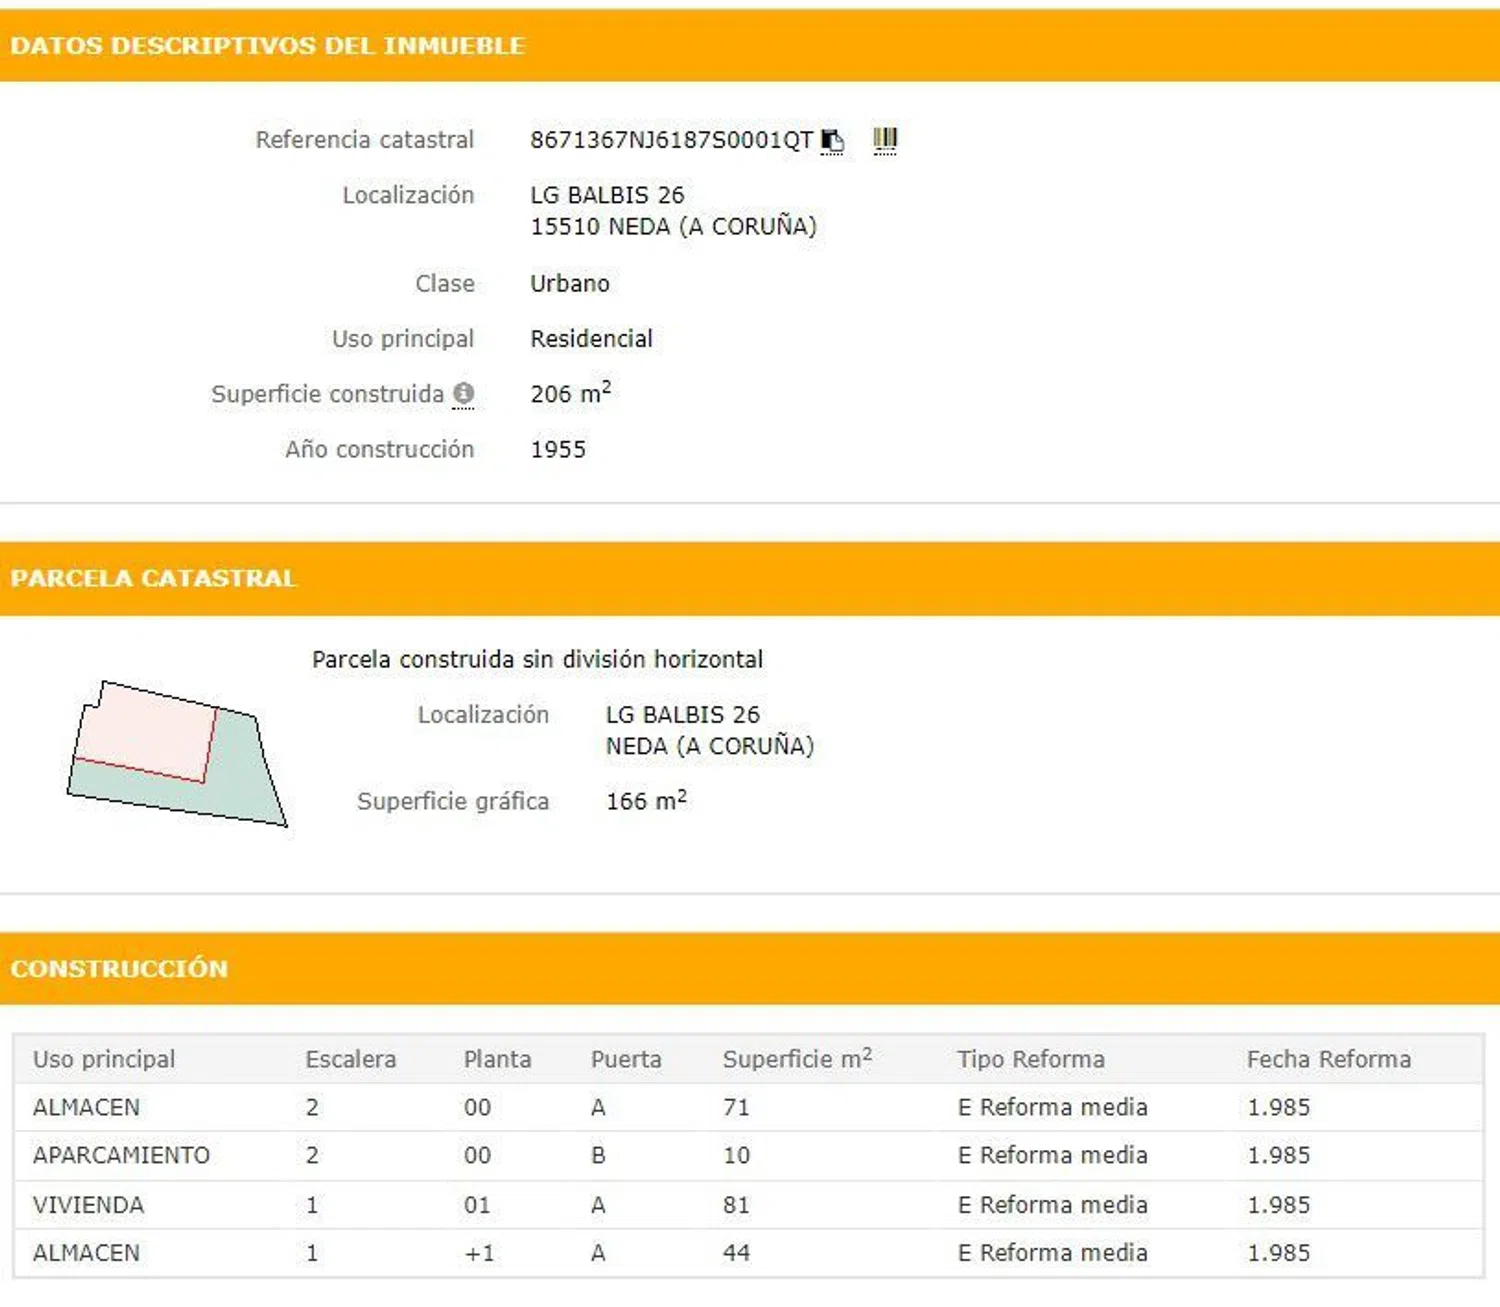Screen dimensions: 1500x1307
Task: Click the Uso principal column header in table
Action: 104,1059
